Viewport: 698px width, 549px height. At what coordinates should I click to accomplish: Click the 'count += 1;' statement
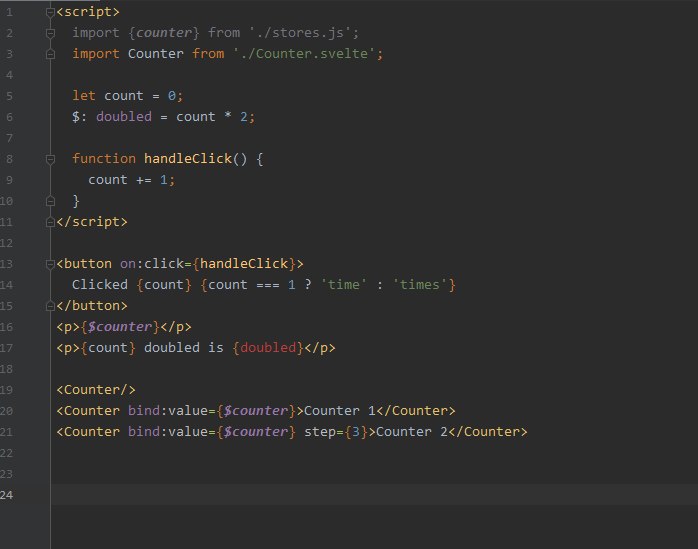point(131,180)
